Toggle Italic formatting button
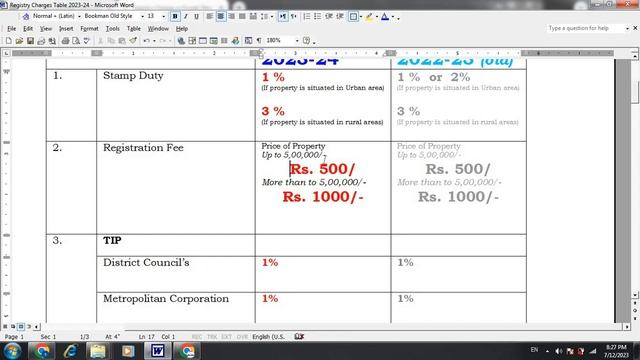The image size is (640, 360). 186,16
